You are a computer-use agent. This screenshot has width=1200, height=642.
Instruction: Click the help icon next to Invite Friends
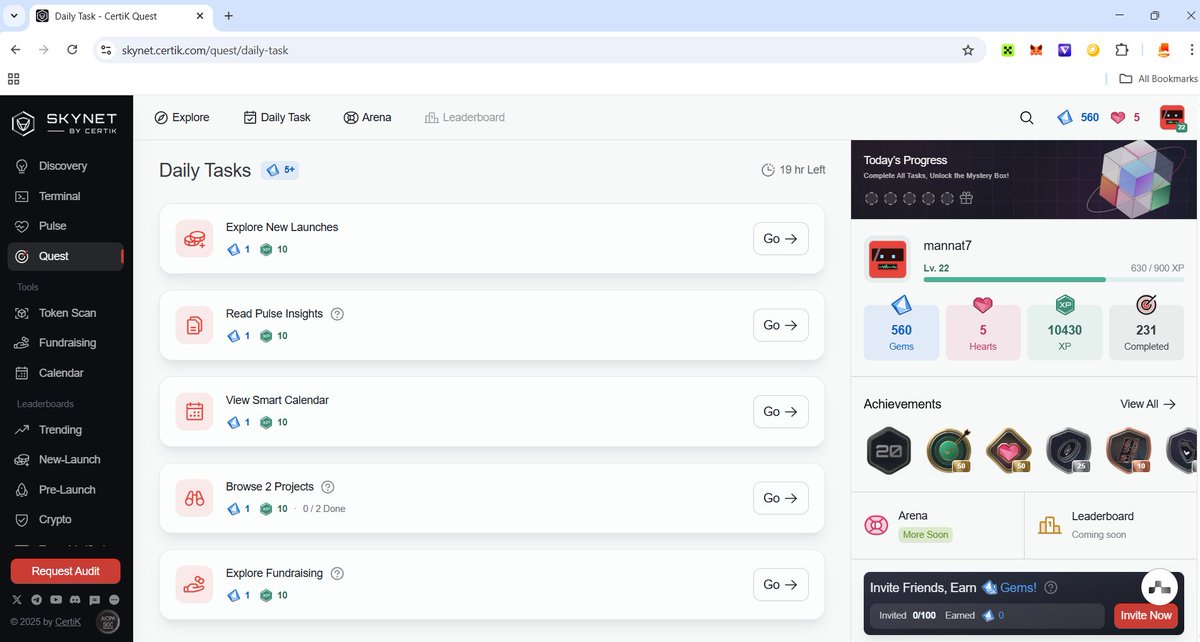pos(1051,588)
